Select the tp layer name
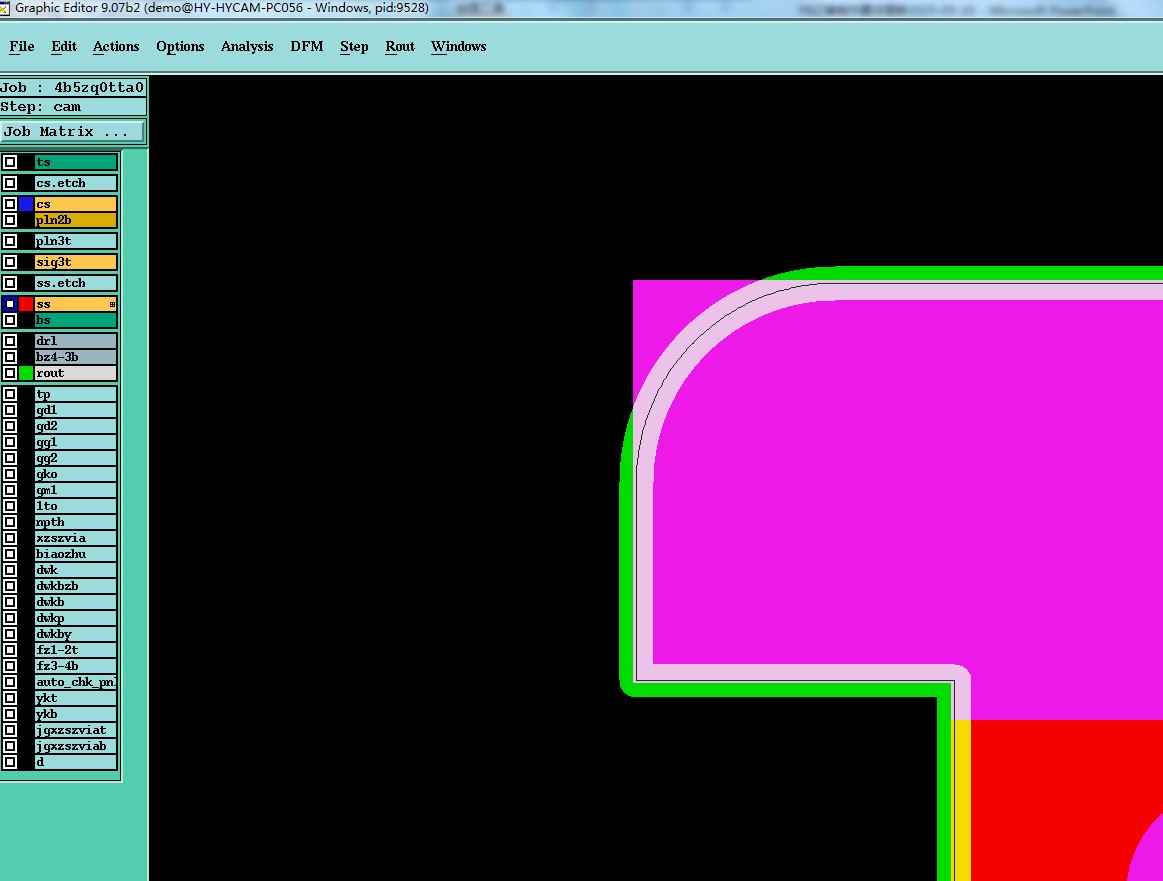The image size is (1163, 881). [x=76, y=394]
